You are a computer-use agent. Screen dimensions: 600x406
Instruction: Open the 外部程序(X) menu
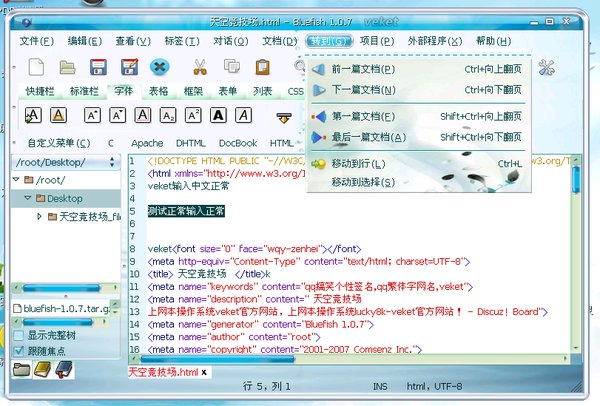(435, 41)
